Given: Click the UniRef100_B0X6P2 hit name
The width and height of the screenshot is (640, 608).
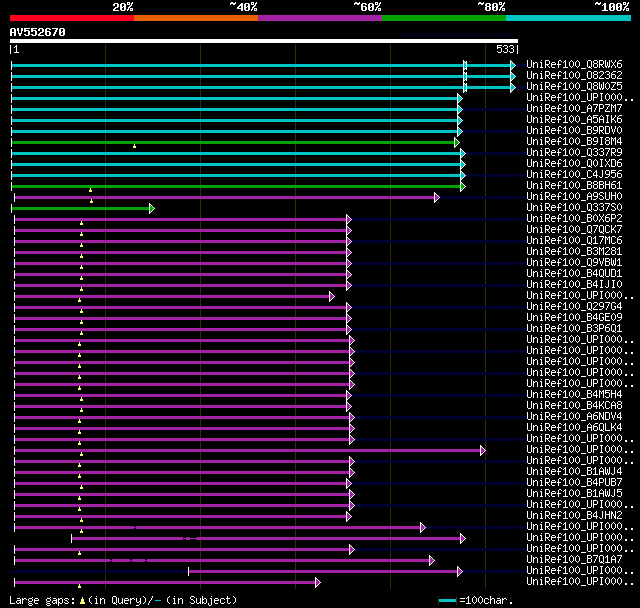Looking at the screenshot, I should pos(574,219).
